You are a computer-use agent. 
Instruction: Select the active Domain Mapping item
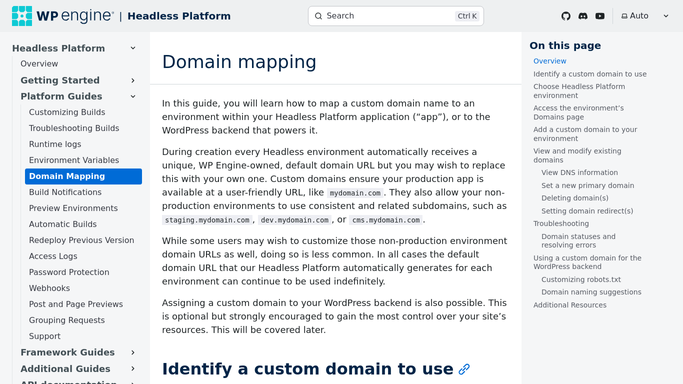83,176
